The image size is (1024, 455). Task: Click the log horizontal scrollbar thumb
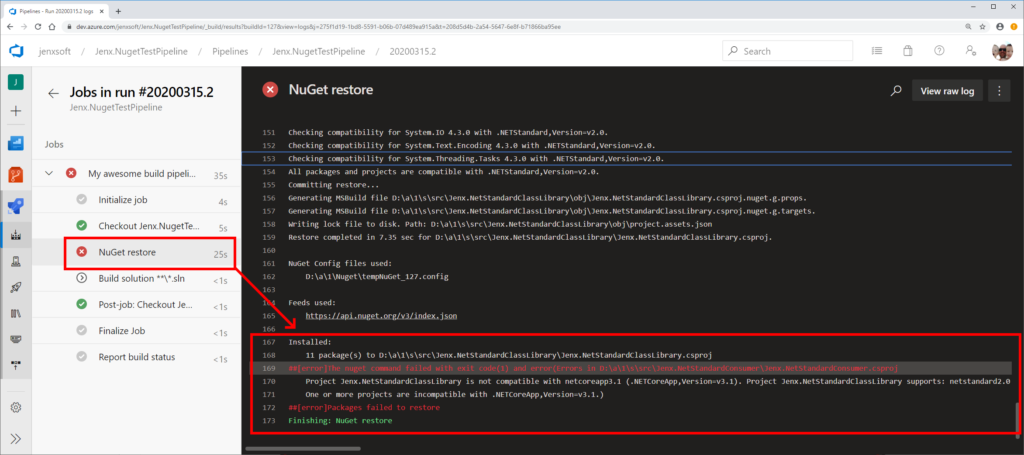[x=303, y=448]
